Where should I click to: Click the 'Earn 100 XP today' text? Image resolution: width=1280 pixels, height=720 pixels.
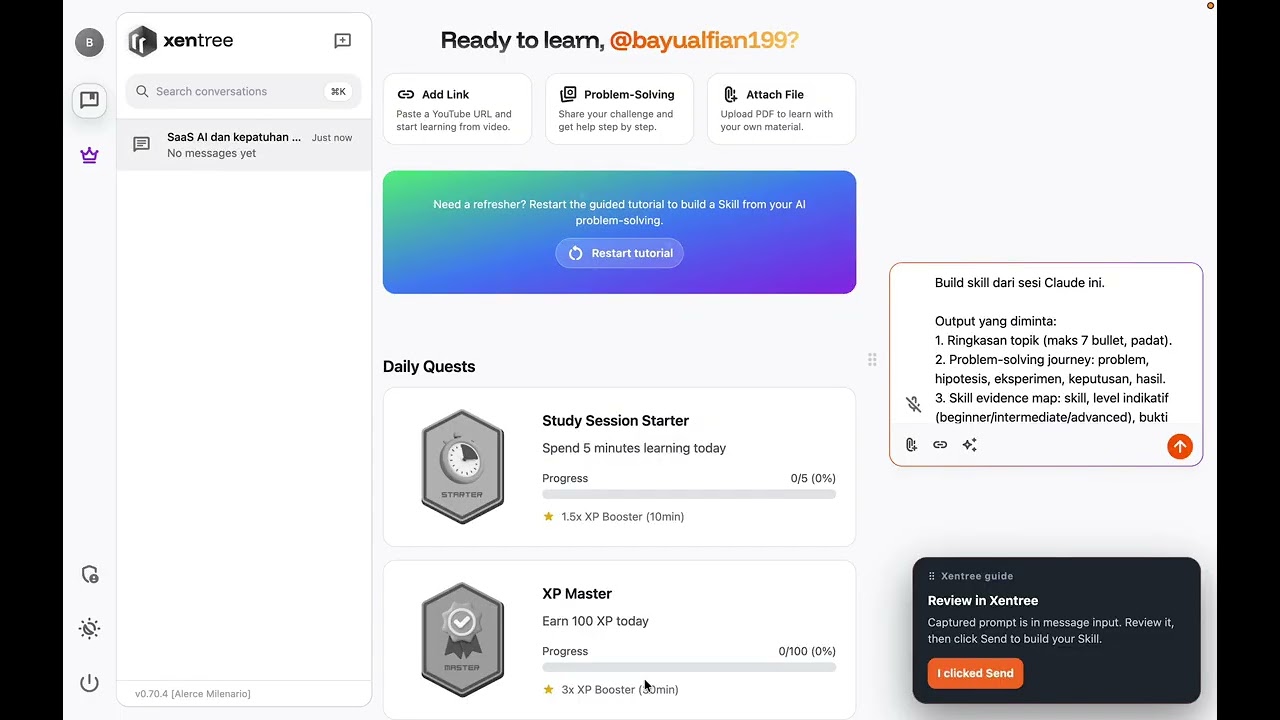point(595,621)
